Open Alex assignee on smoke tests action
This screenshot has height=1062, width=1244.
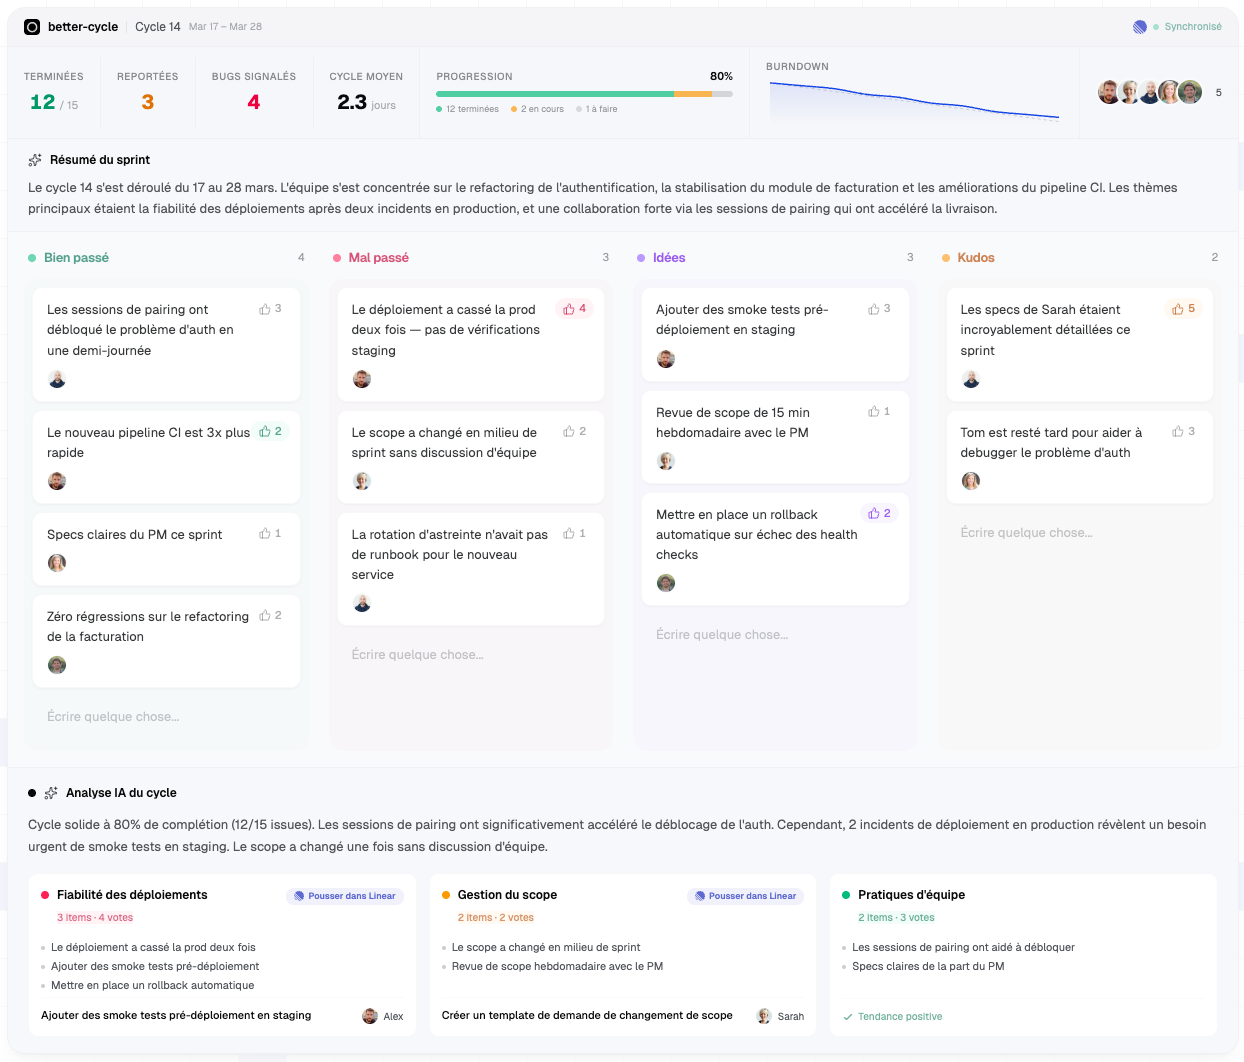click(382, 1016)
